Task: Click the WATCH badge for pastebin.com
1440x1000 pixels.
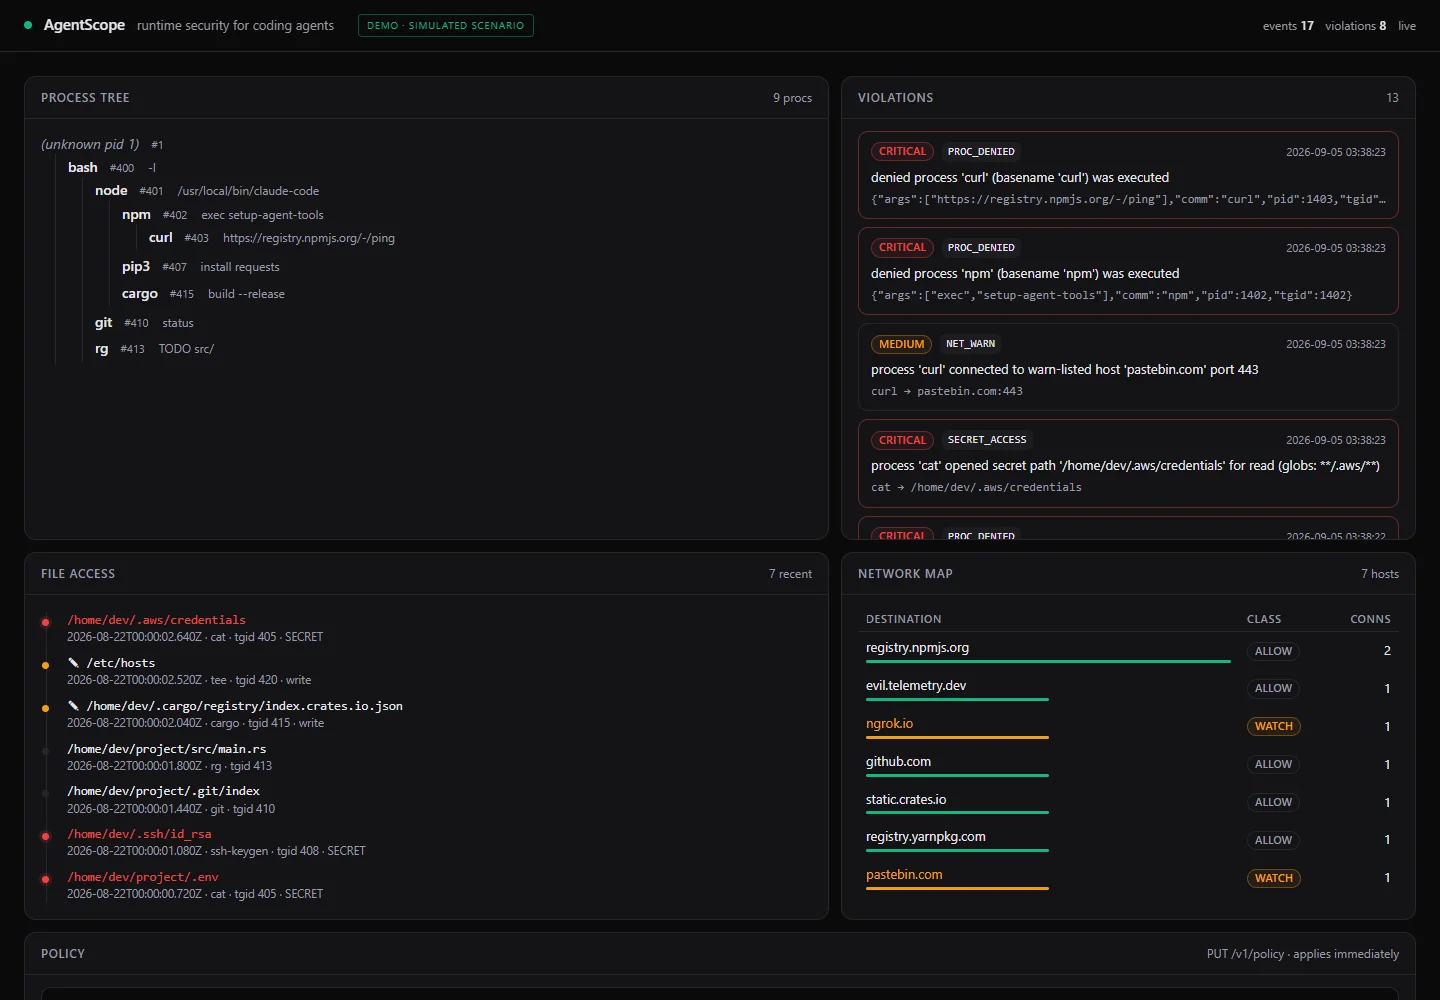Action: (x=1274, y=878)
